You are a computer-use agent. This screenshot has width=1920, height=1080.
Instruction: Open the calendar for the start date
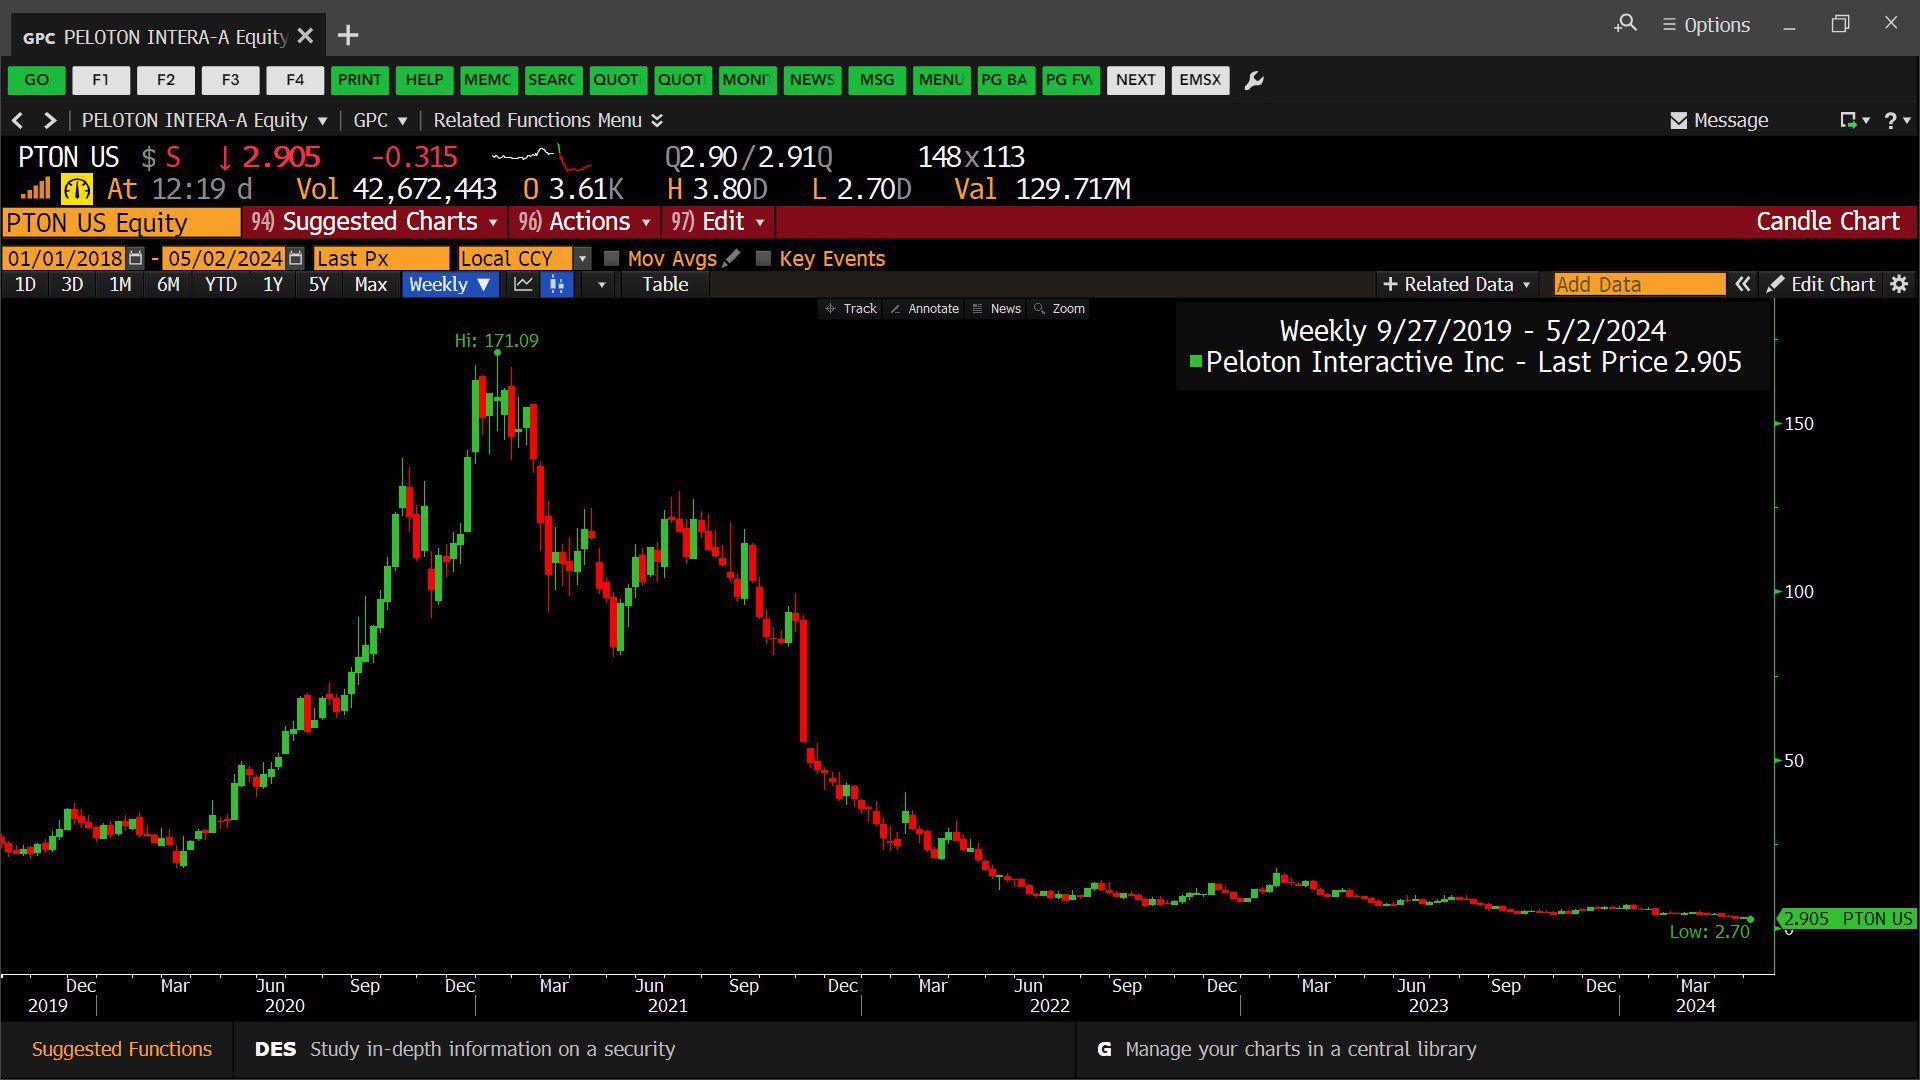pyautogui.click(x=136, y=258)
